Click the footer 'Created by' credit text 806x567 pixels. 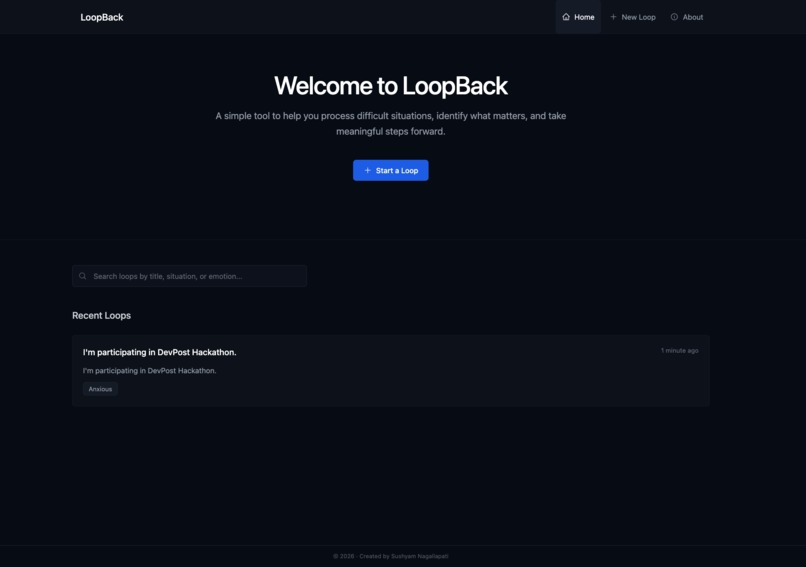click(x=391, y=556)
